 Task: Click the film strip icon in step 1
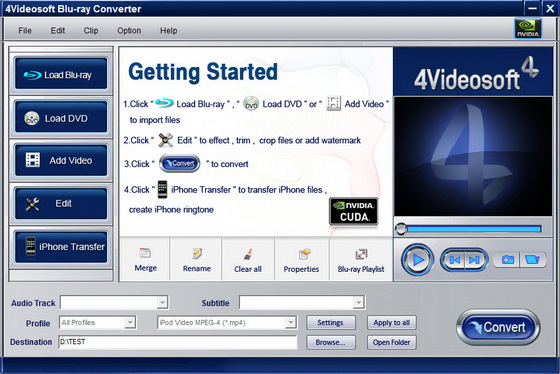(x=334, y=103)
